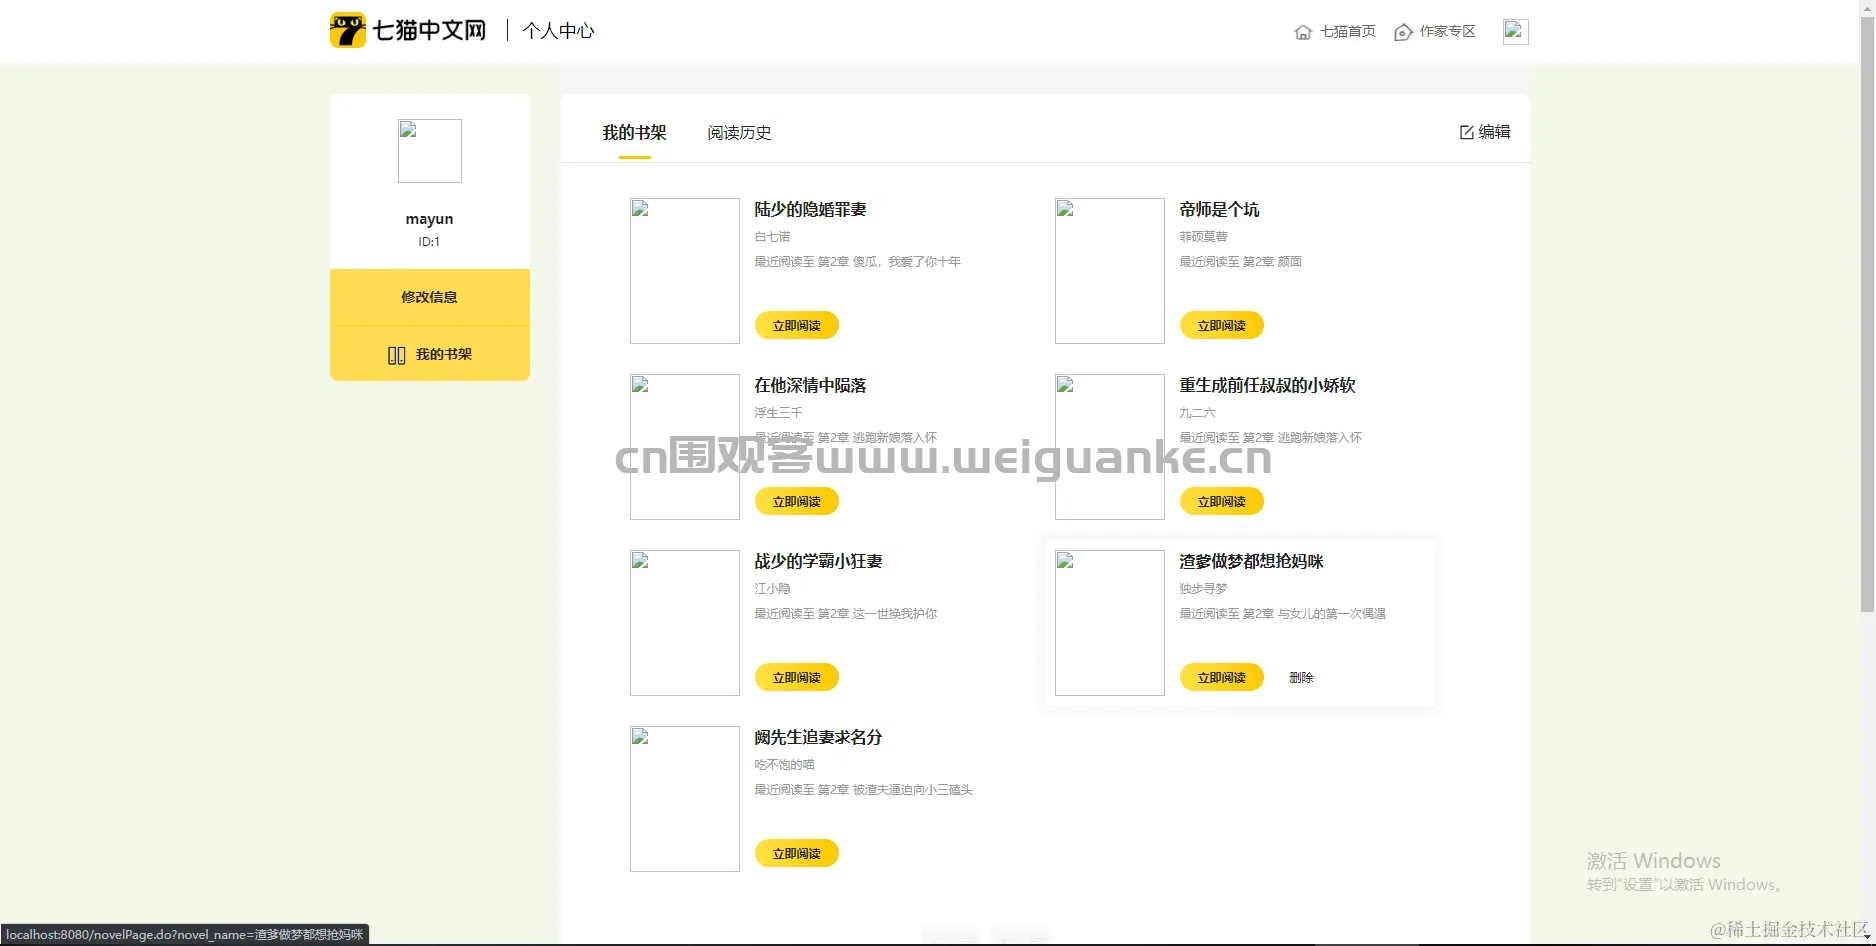Click 立即阅读 for 阙先生追妻求名分
This screenshot has width=1876, height=946.
coord(797,853)
